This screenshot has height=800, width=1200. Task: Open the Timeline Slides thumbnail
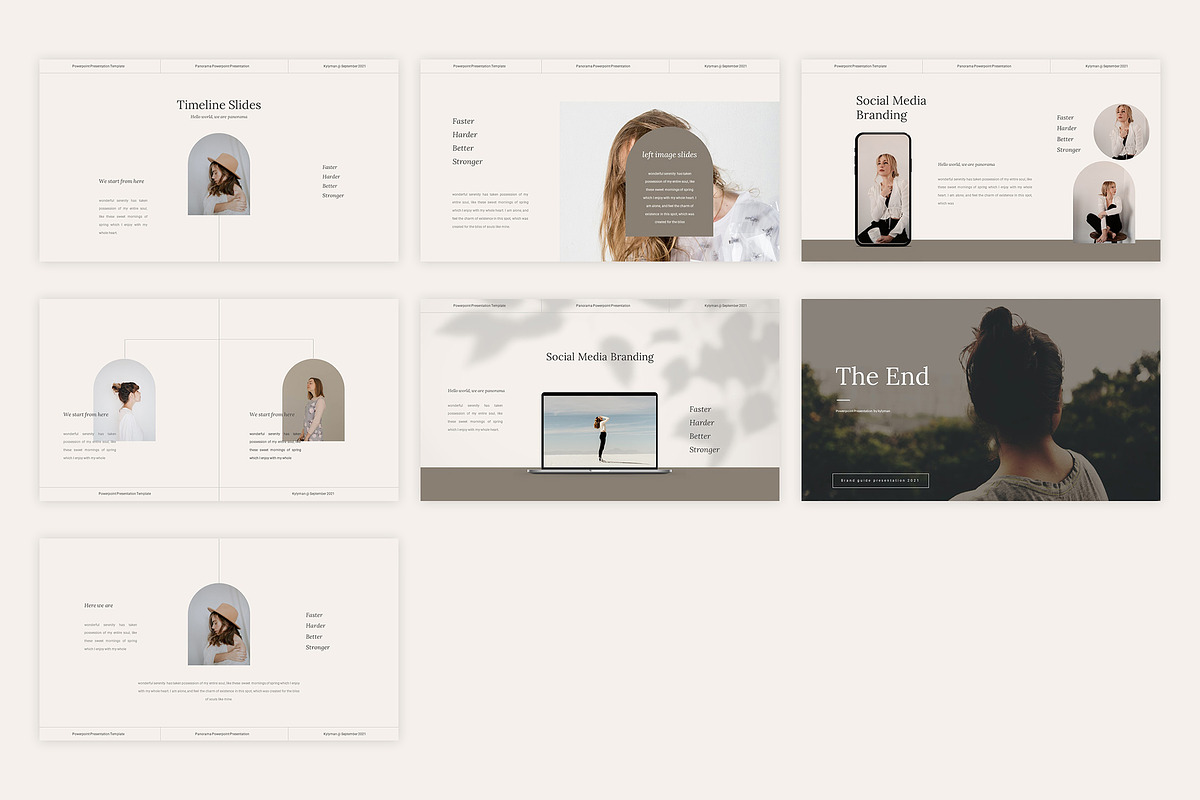(x=219, y=160)
